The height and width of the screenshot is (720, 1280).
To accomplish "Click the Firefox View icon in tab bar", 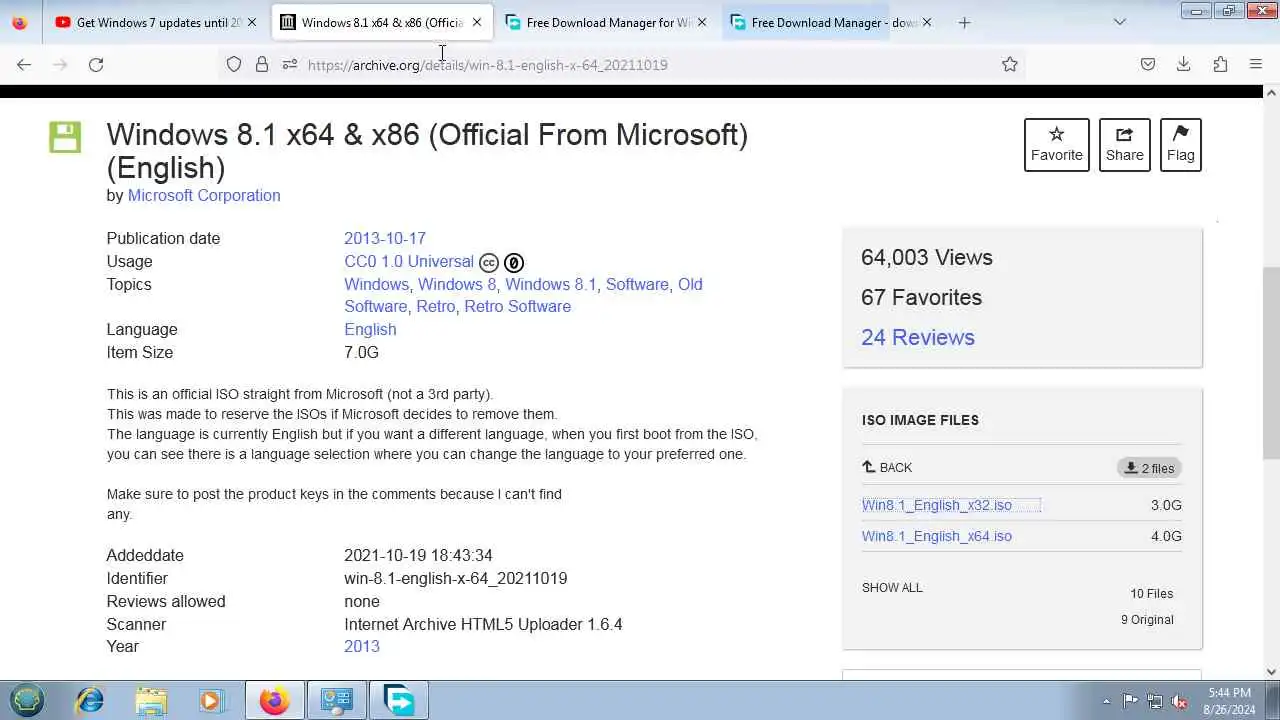I will pos(20,22).
